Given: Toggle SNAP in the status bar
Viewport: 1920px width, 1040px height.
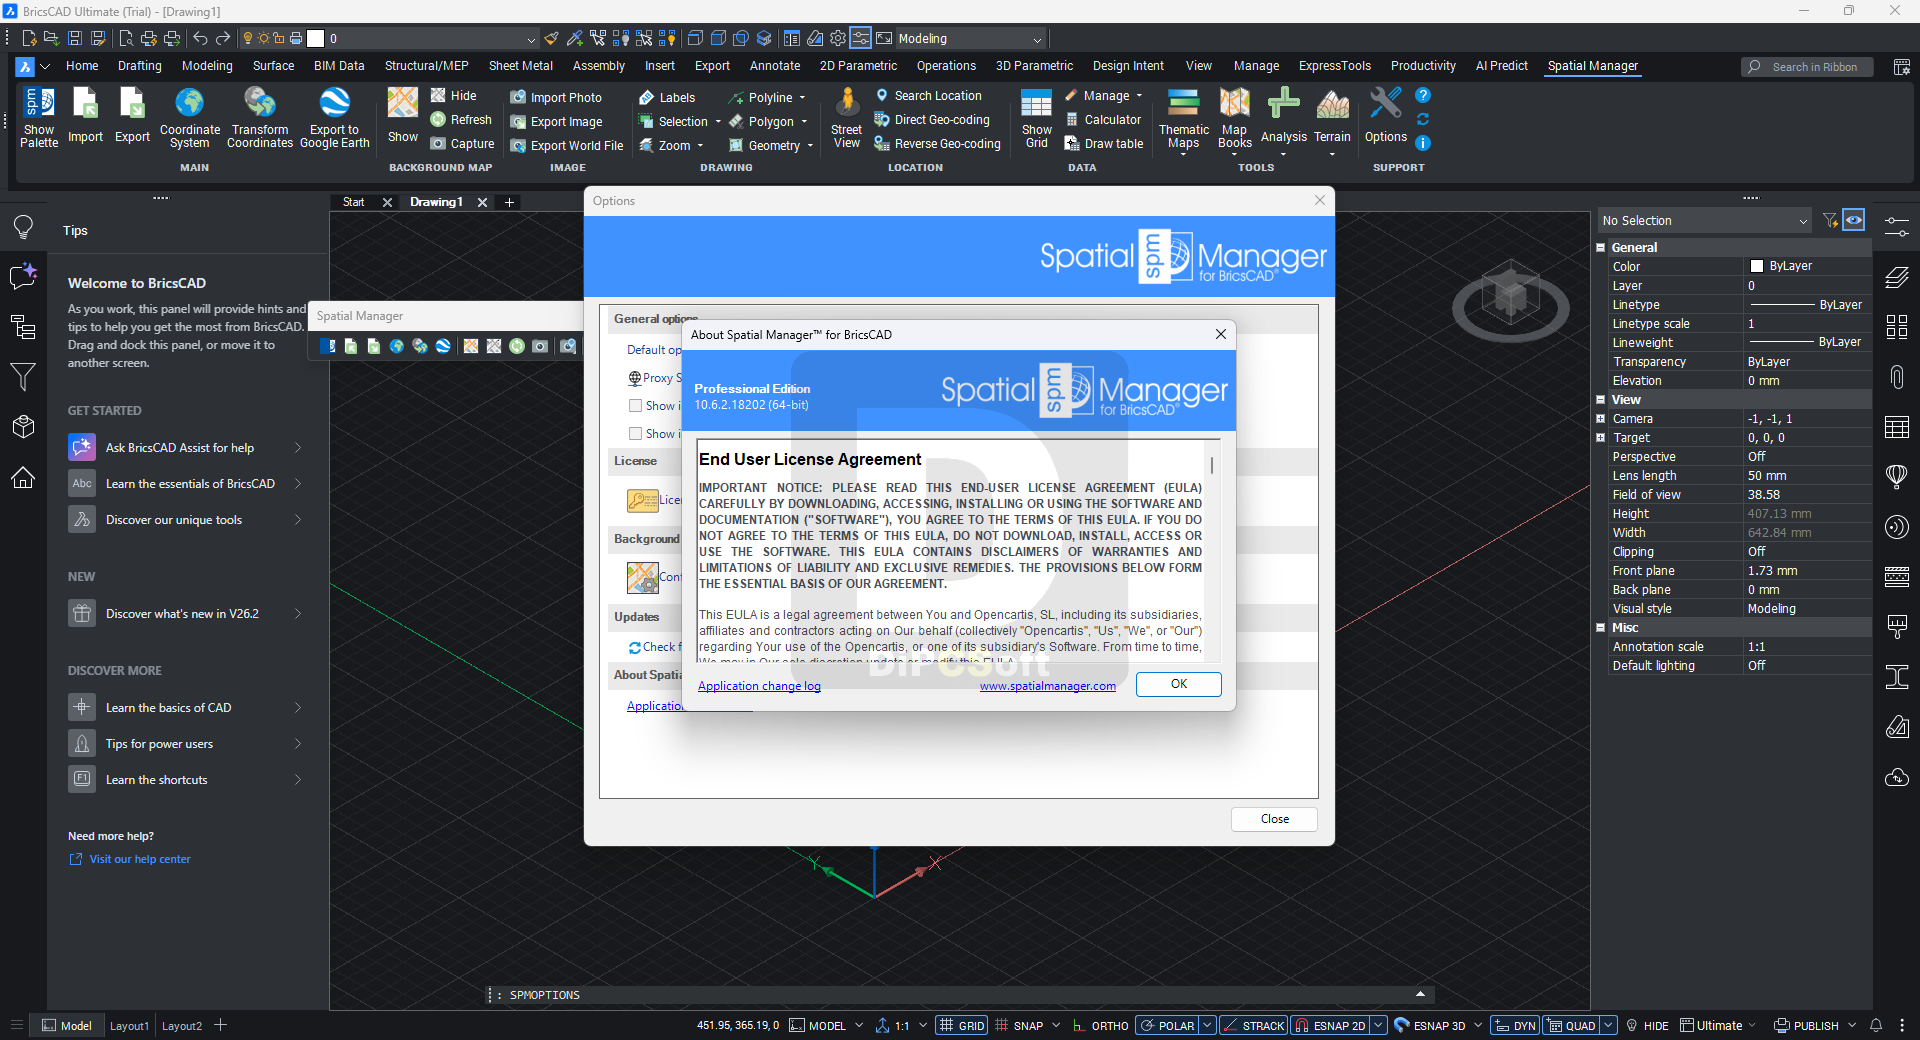Looking at the screenshot, I should pyautogui.click(x=1019, y=1025).
